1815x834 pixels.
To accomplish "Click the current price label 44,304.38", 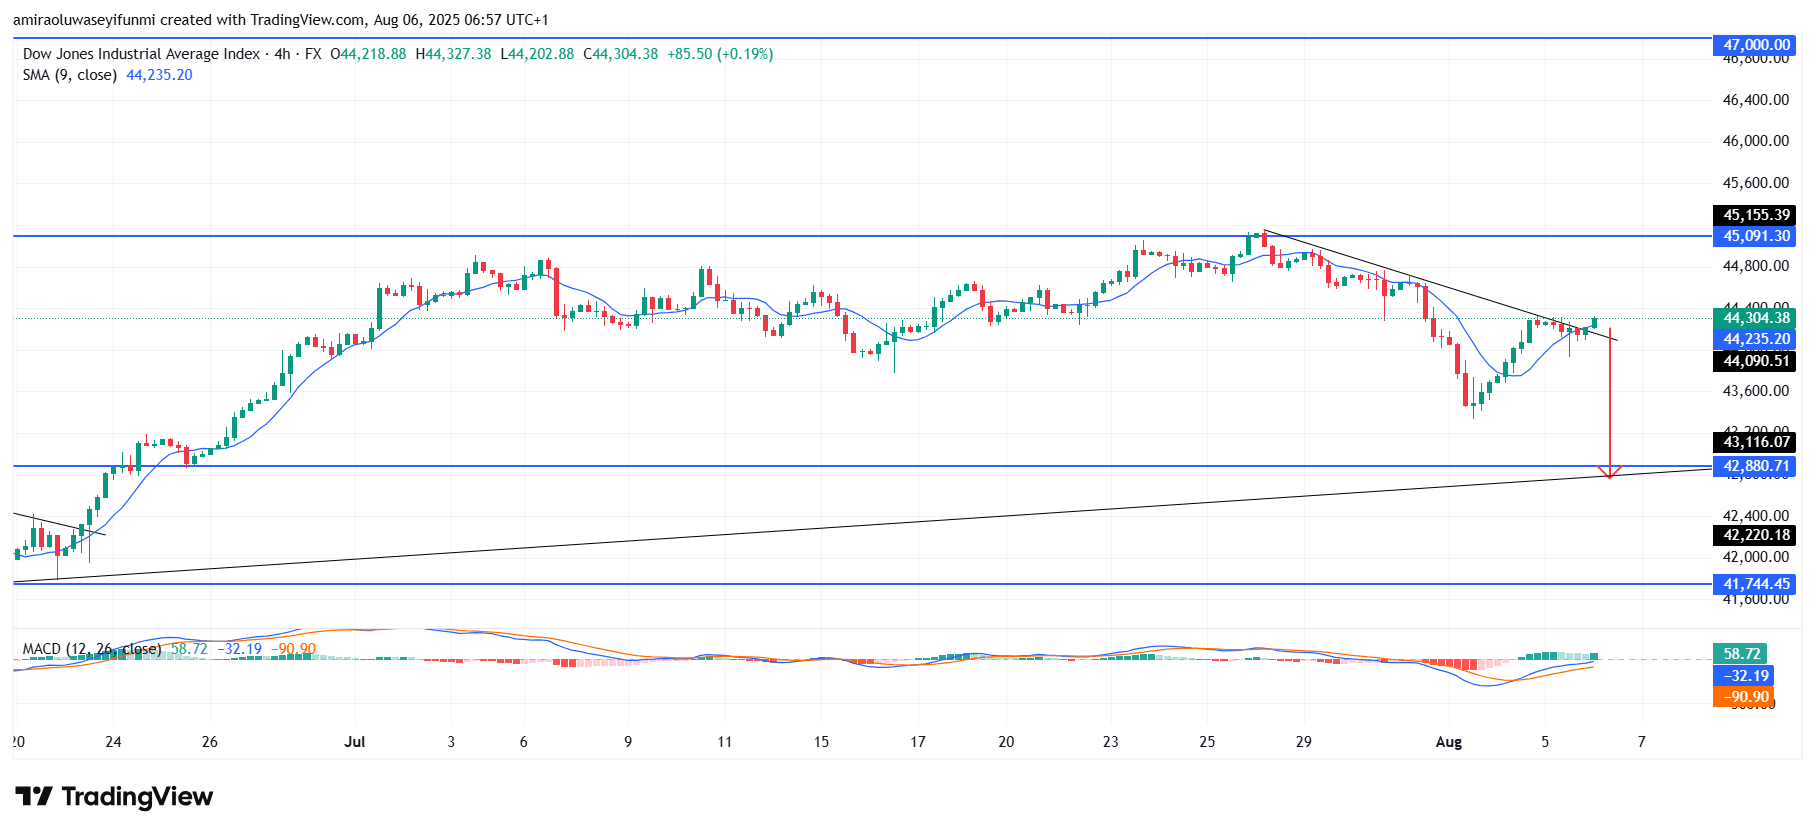I will pos(1754,318).
